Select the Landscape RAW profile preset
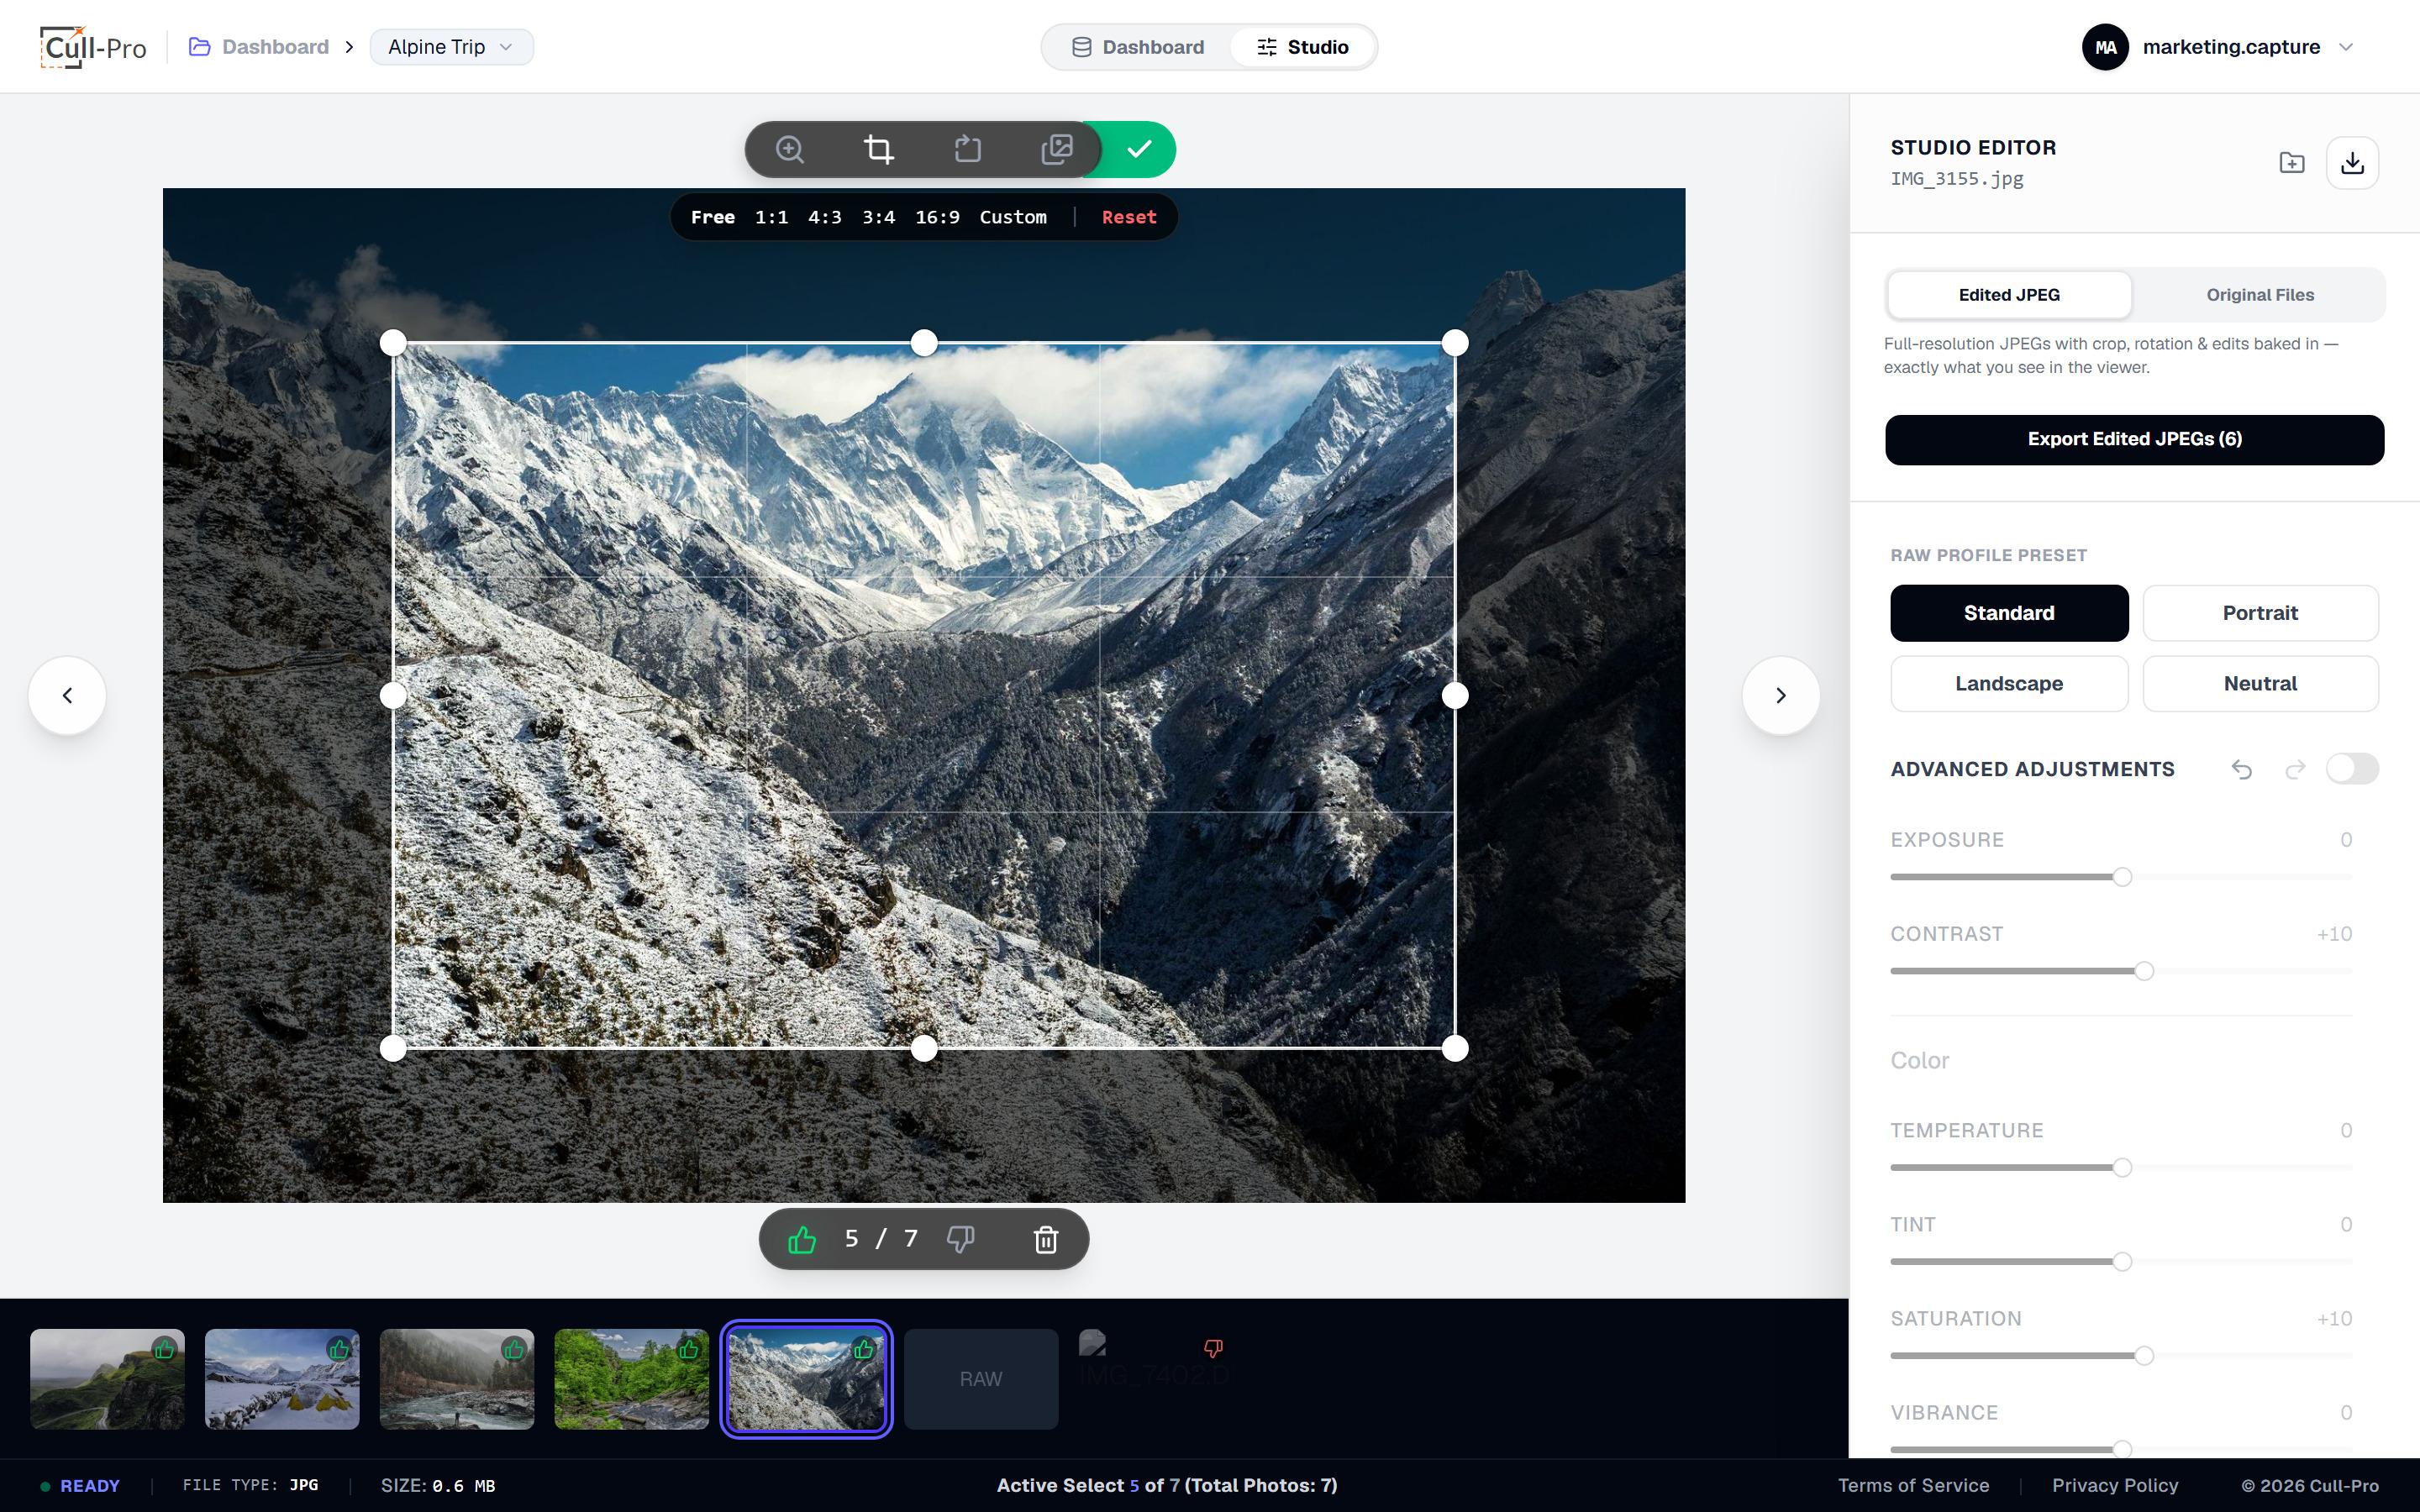 2009,684
